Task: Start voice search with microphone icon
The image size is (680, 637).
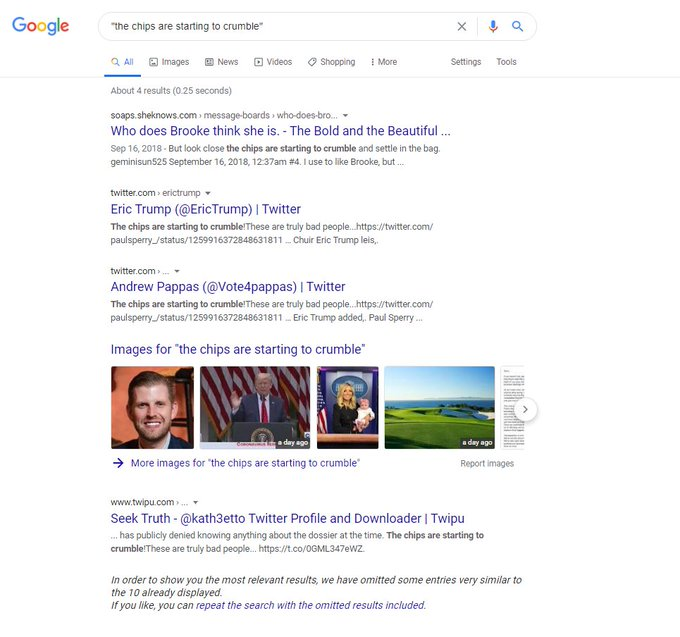Action: click(493, 26)
